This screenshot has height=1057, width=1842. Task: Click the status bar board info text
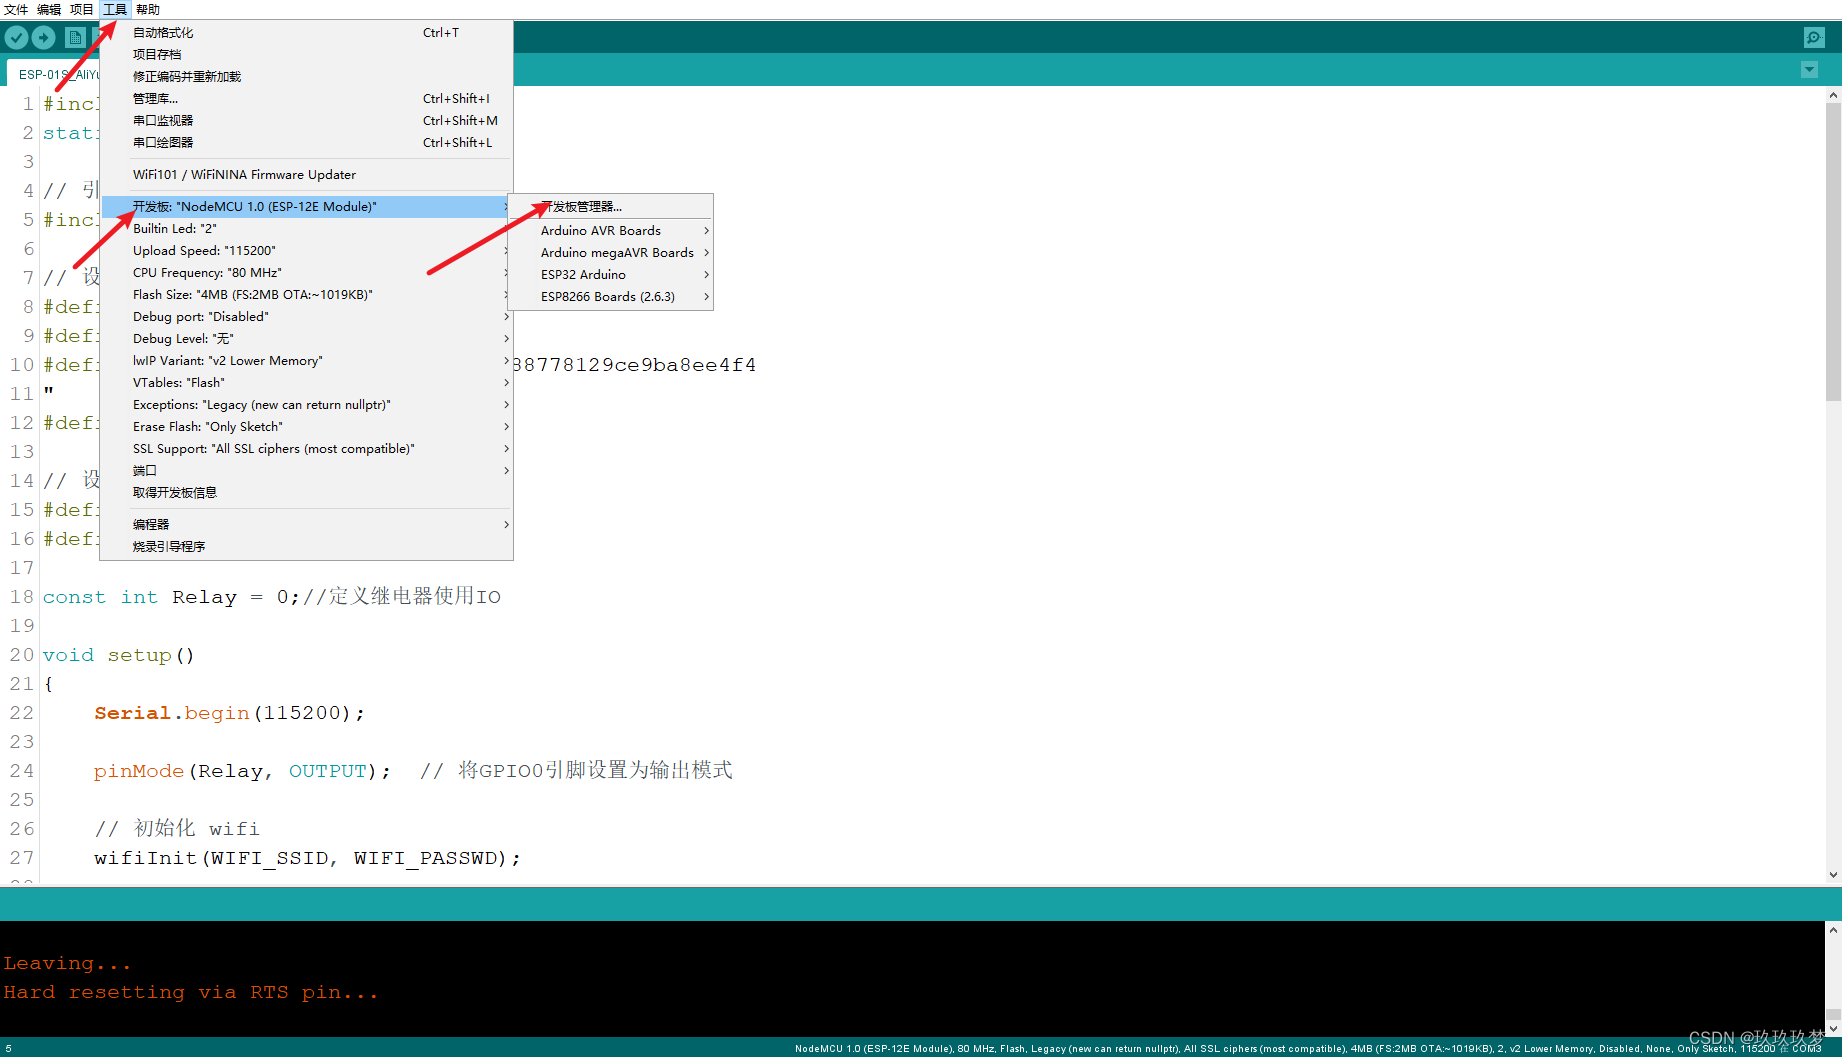pos(1308,1049)
